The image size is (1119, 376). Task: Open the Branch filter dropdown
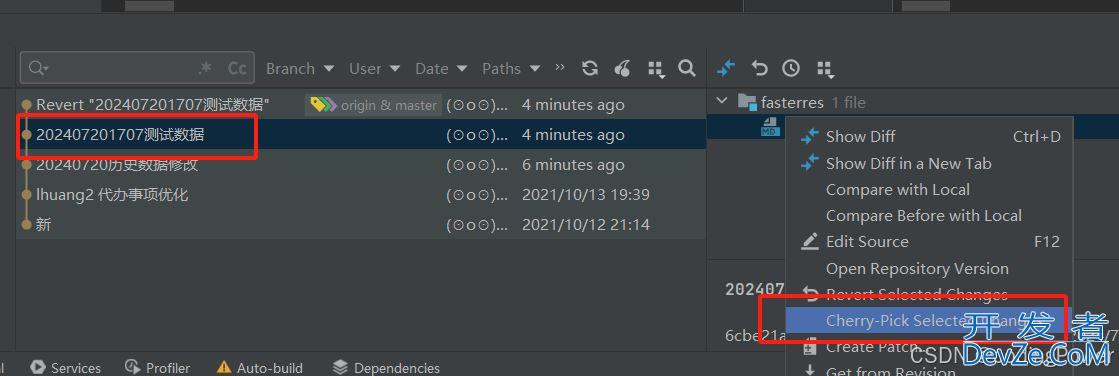300,68
